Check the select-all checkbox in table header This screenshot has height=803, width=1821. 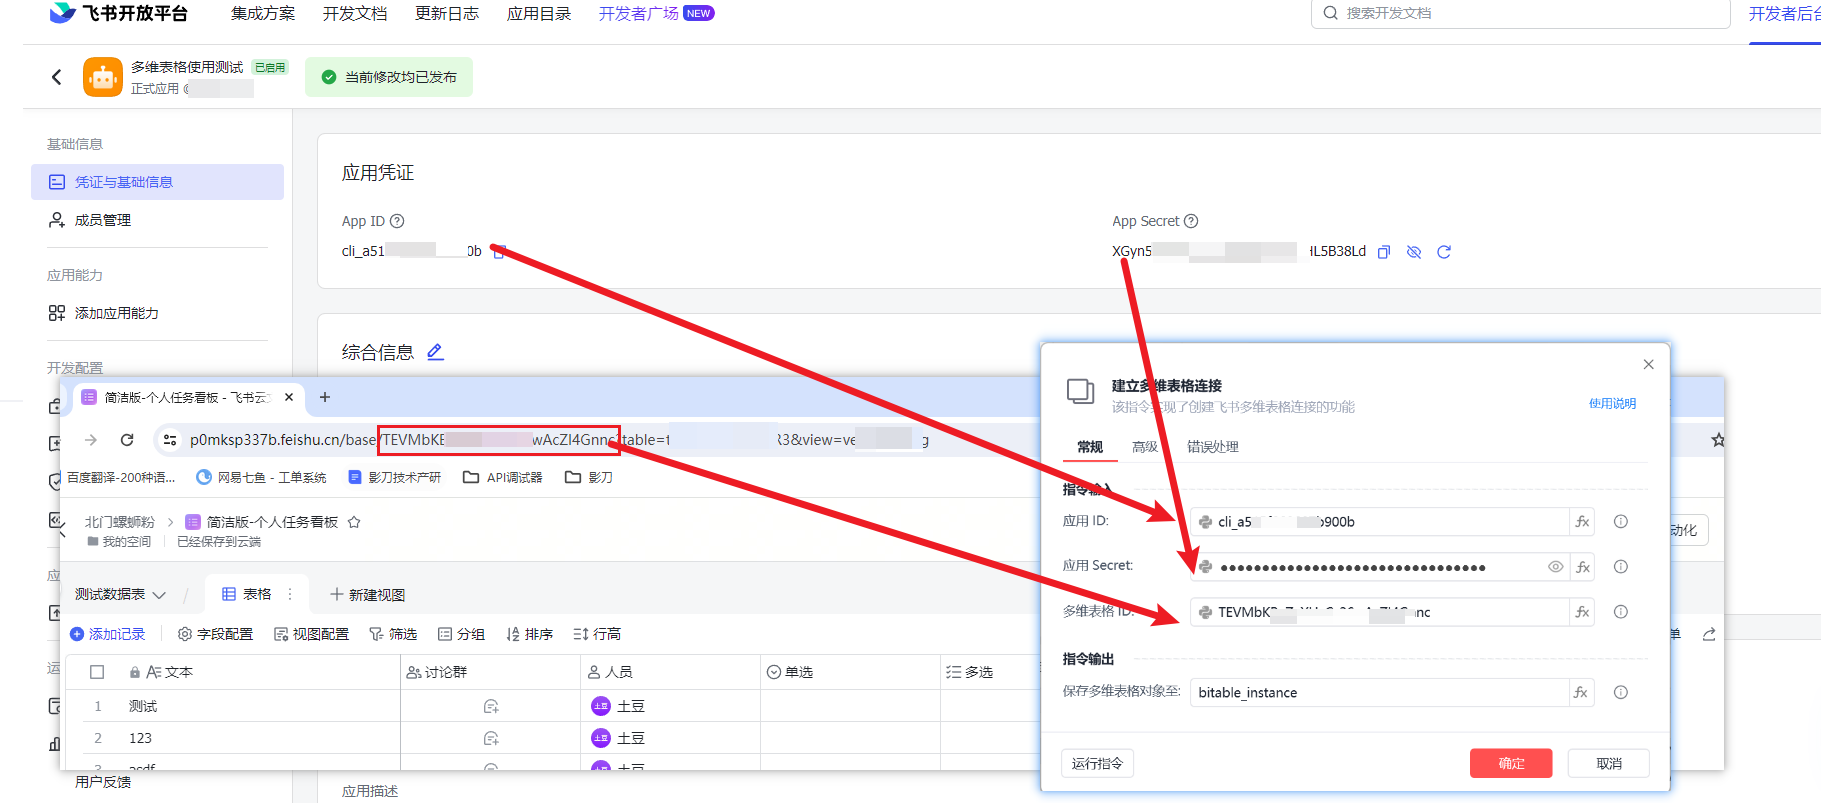point(97,672)
